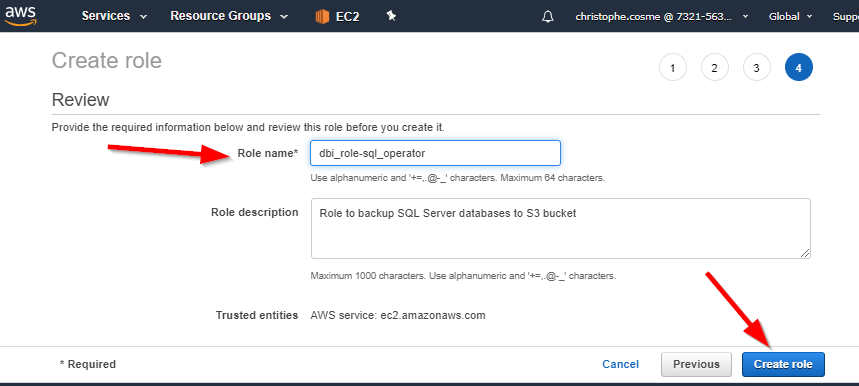Click the 'Maximum 64 characters' hint text
Image resolution: width=859 pixels, height=386 pixels.
(x=552, y=178)
